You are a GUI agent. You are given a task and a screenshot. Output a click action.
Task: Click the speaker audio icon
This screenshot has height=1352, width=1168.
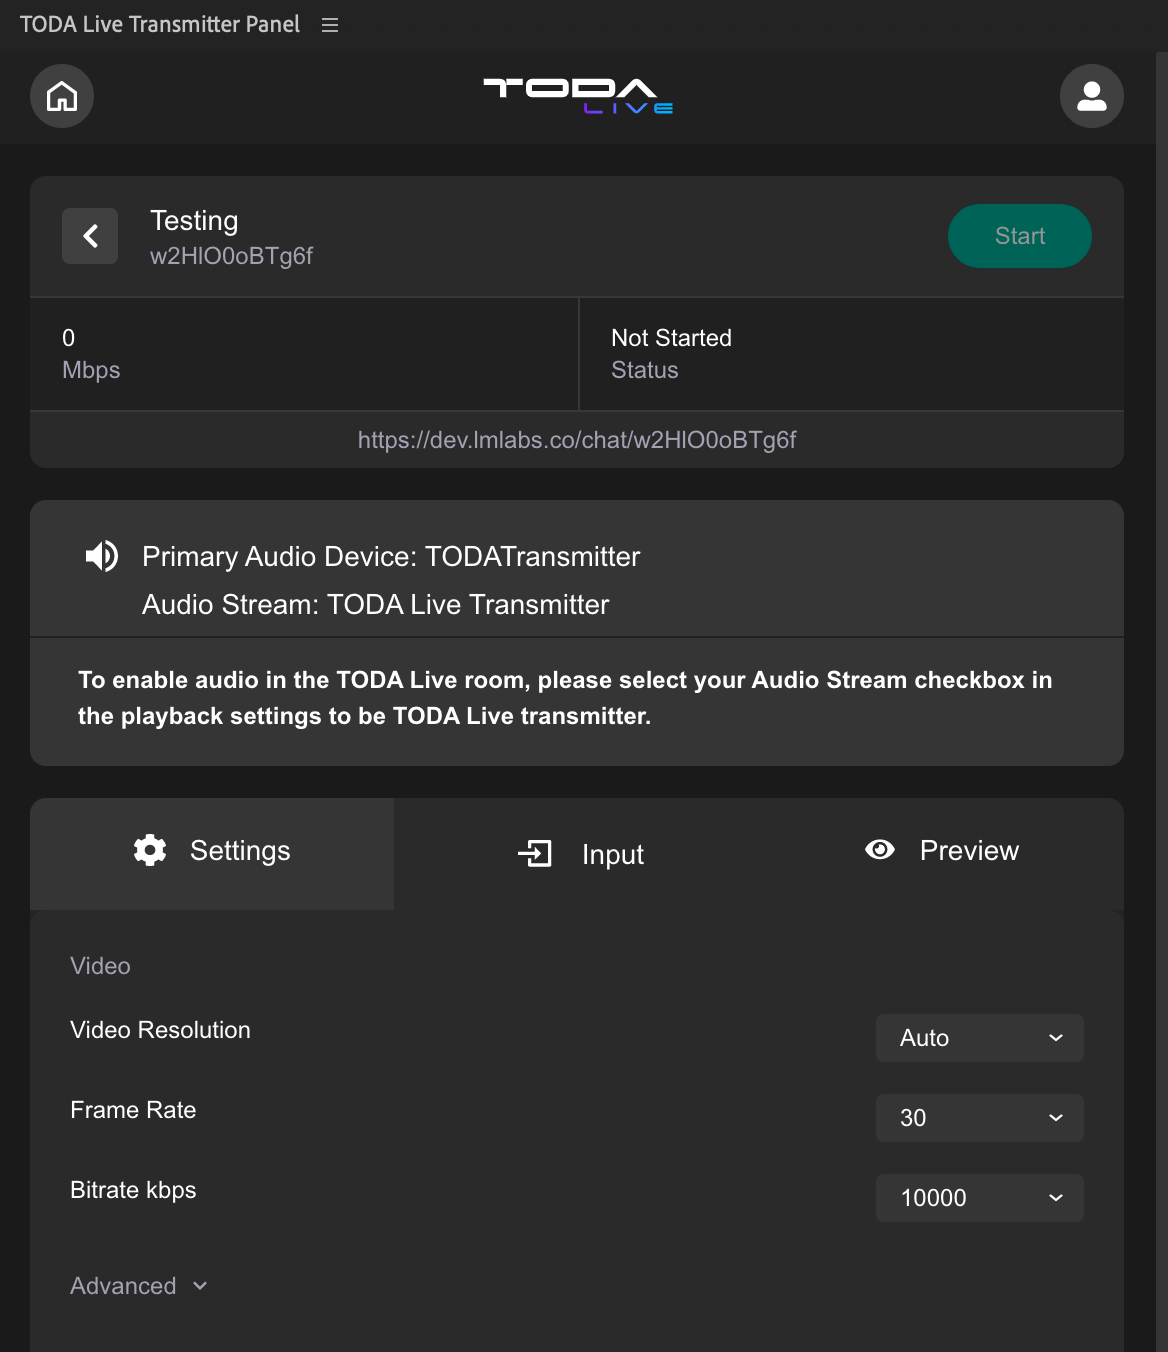tap(102, 556)
